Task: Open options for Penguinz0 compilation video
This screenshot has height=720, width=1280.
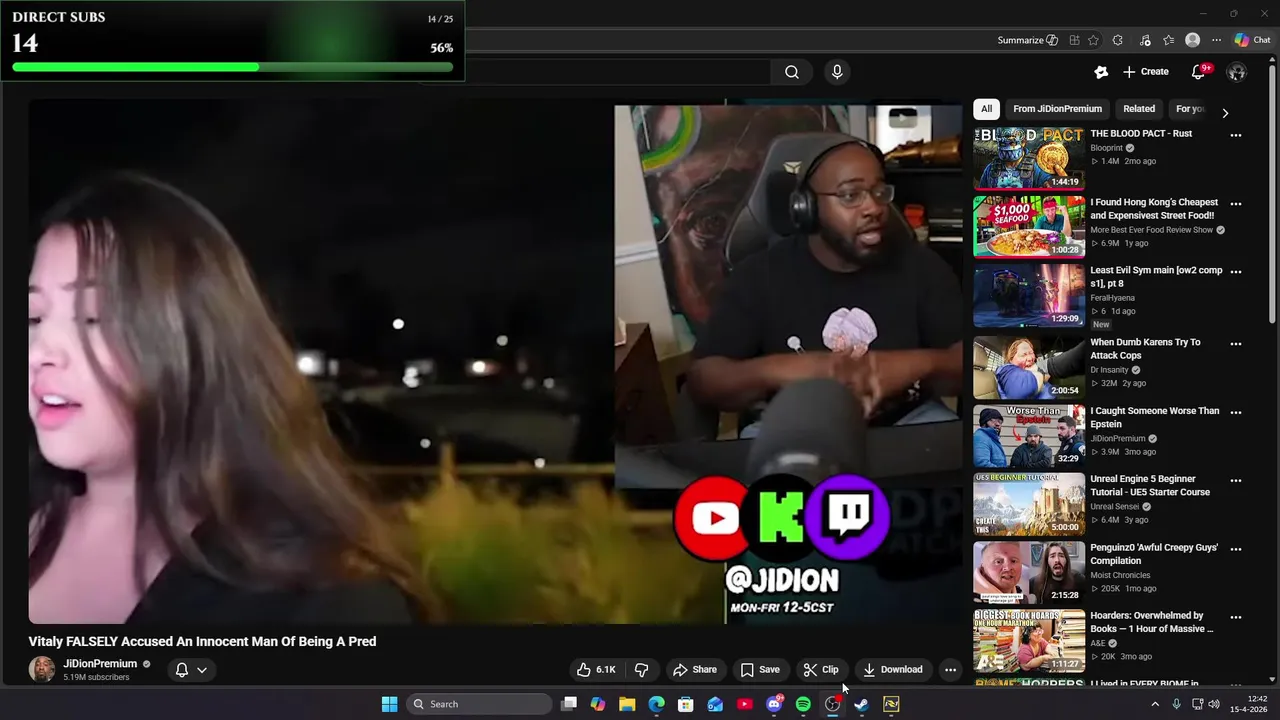Action: coord(1236,549)
